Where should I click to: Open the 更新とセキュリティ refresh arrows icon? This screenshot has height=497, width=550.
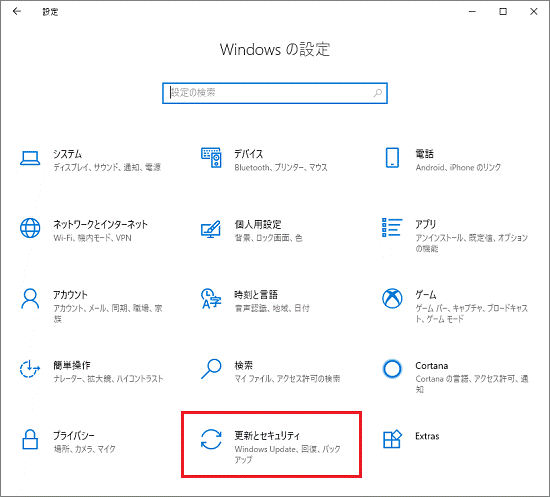211,439
